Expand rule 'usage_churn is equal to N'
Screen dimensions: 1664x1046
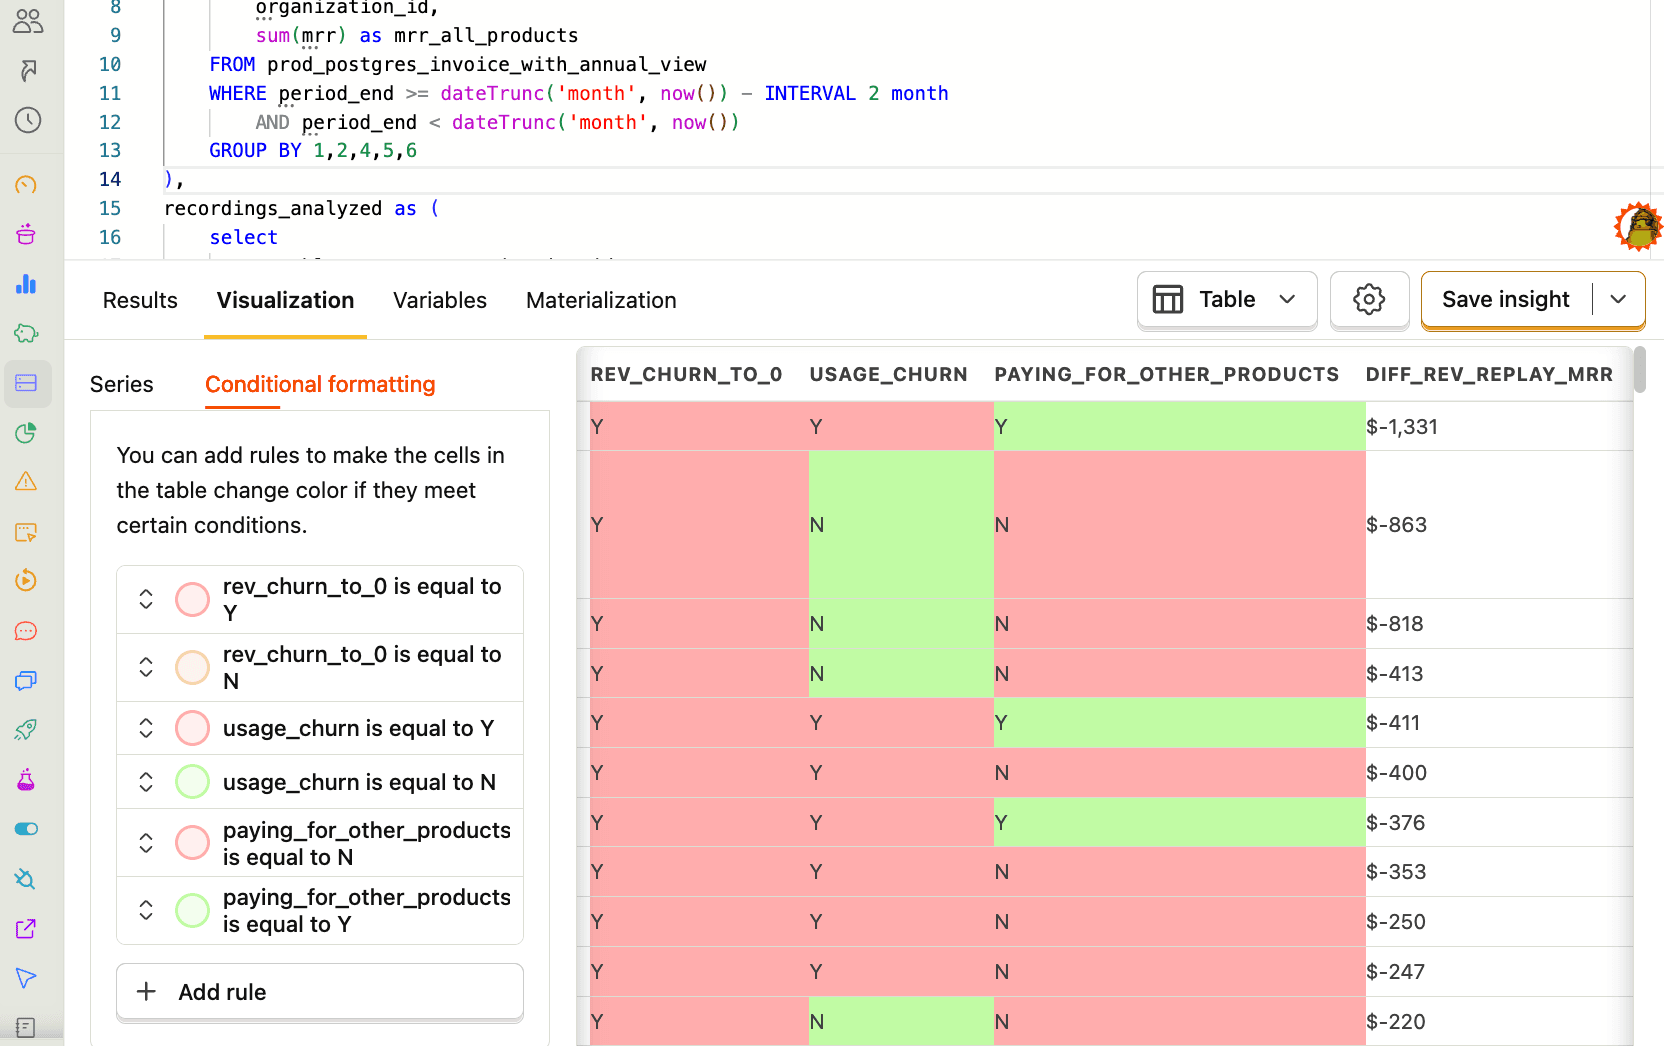pyautogui.click(x=146, y=782)
